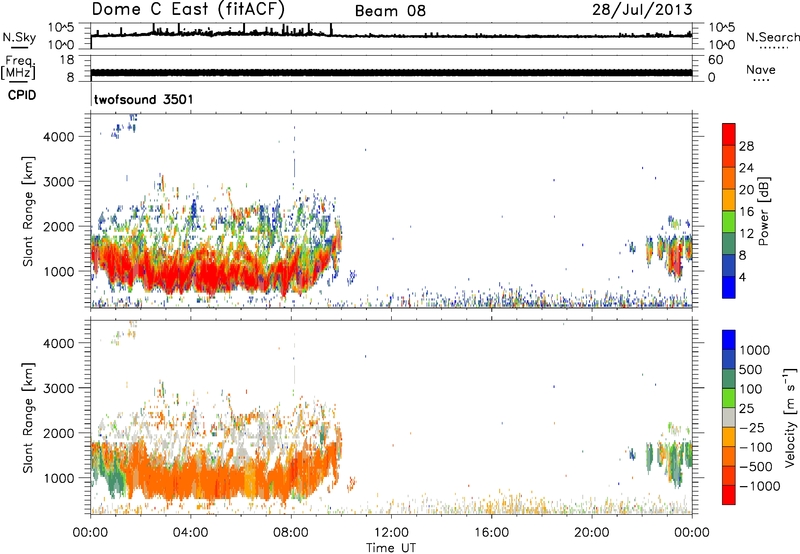
Task: Click the "Freq. [MHz]" axis label
Action: point(18,68)
